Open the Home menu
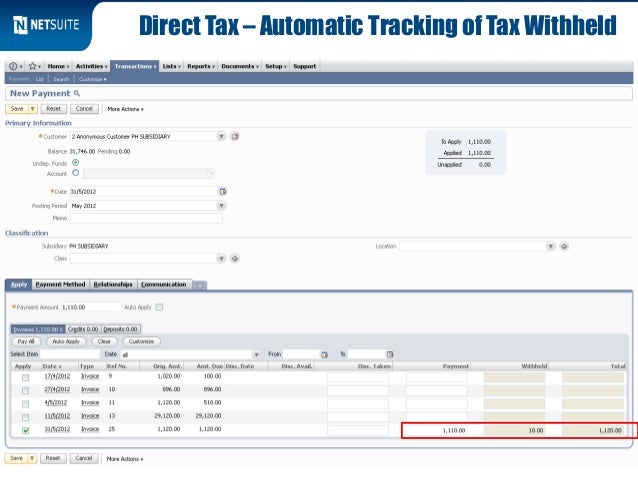 [x=58, y=66]
